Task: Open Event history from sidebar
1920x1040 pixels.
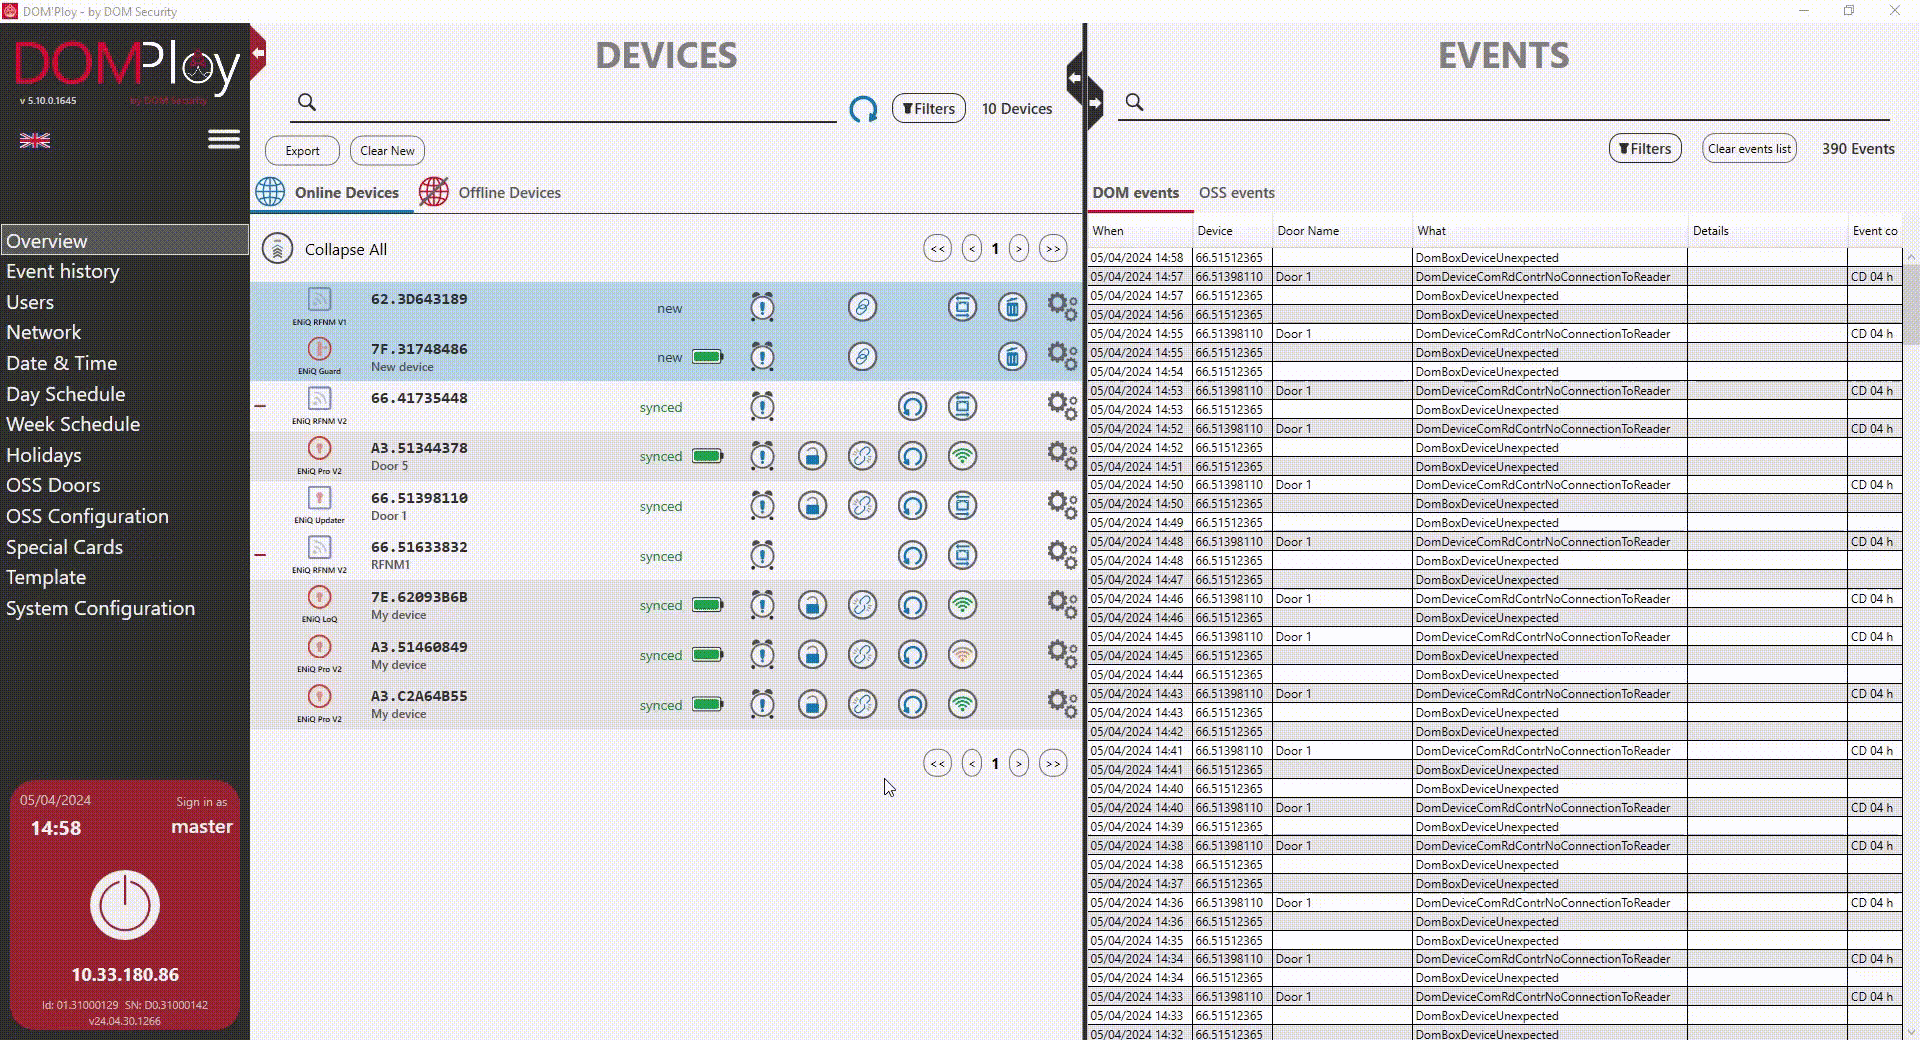Action: (63, 271)
